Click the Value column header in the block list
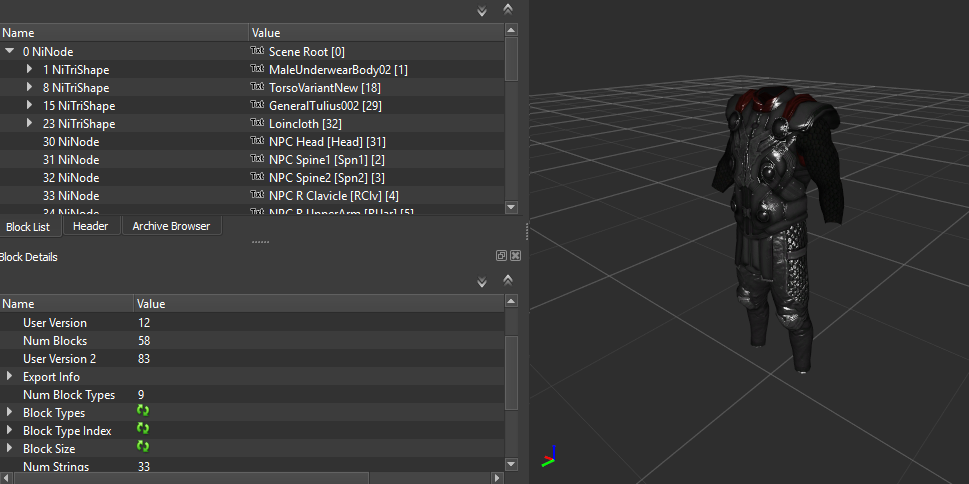 pos(377,33)
